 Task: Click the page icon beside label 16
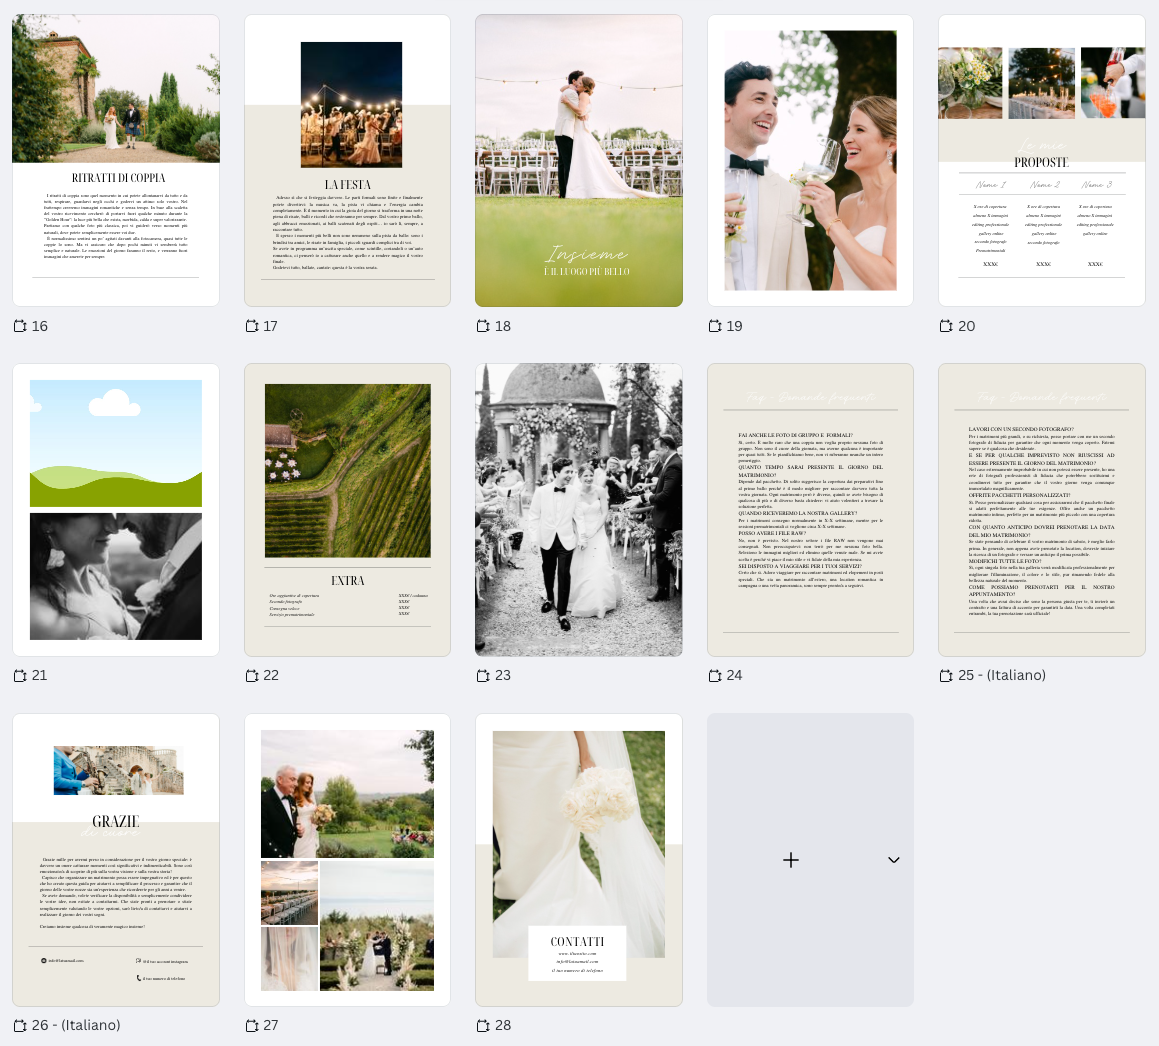click(20, 326)
